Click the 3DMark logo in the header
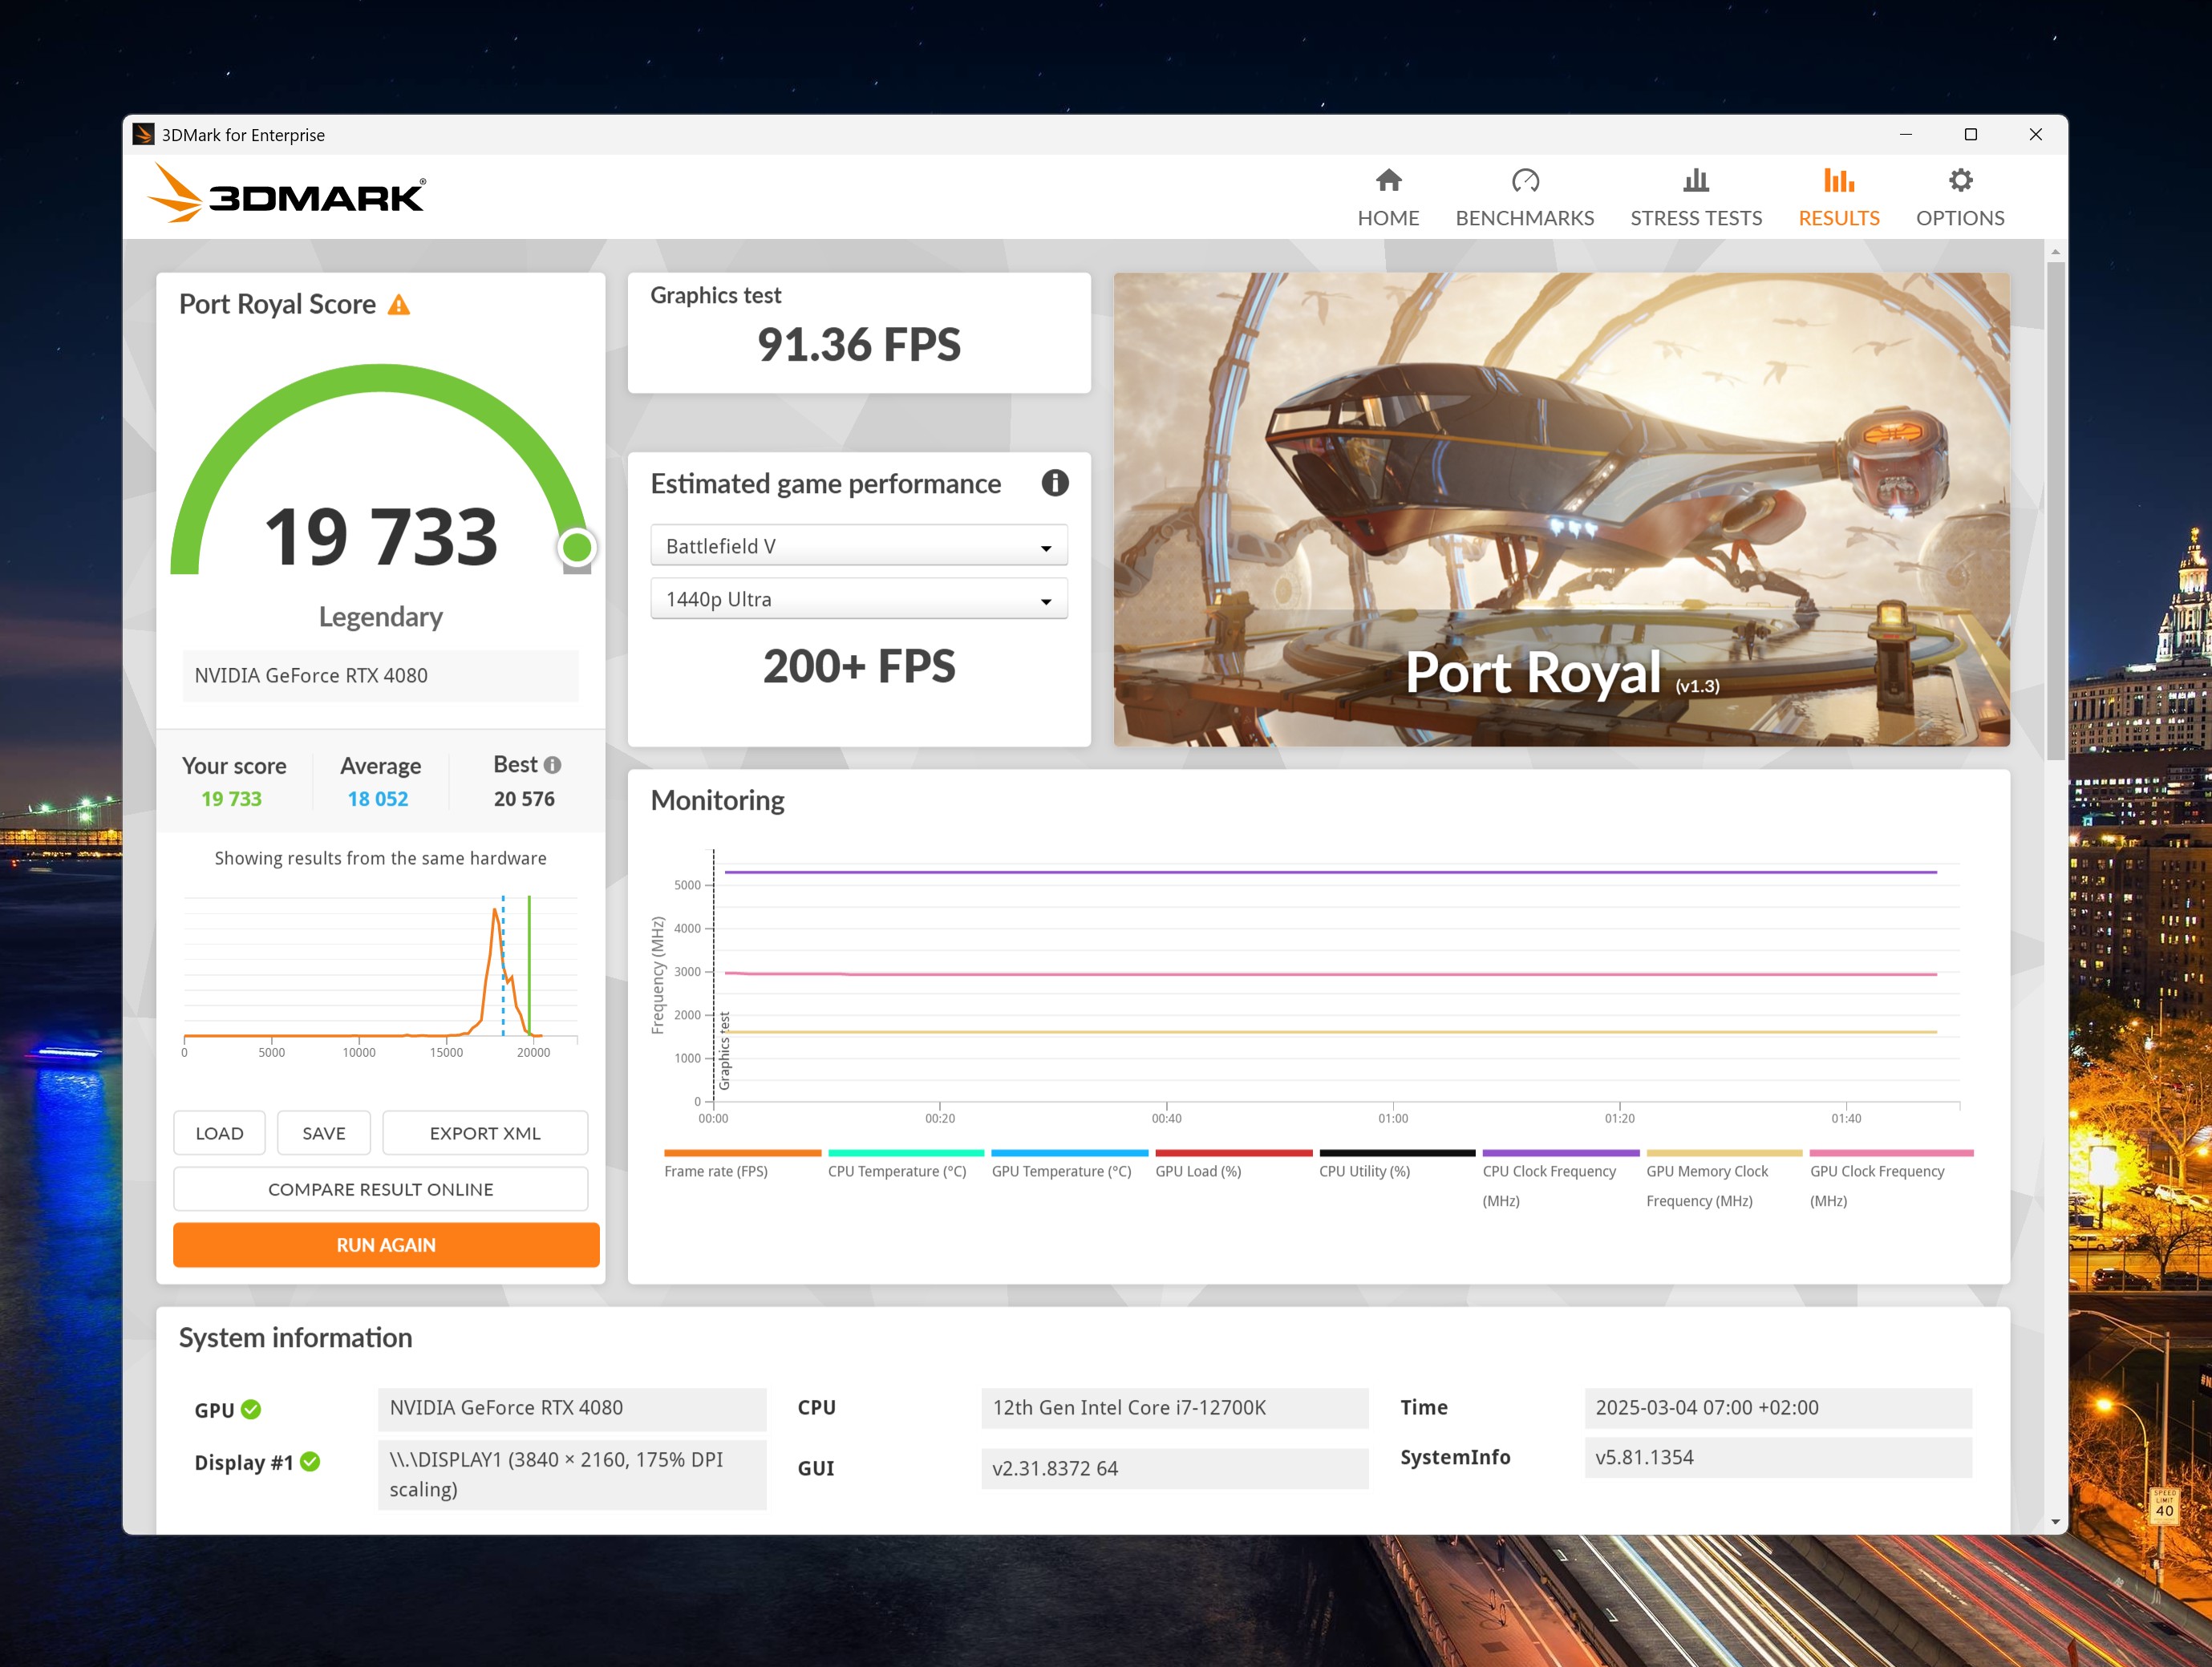The height and width of the screenshot is (1667, 2212). point(286,193)
